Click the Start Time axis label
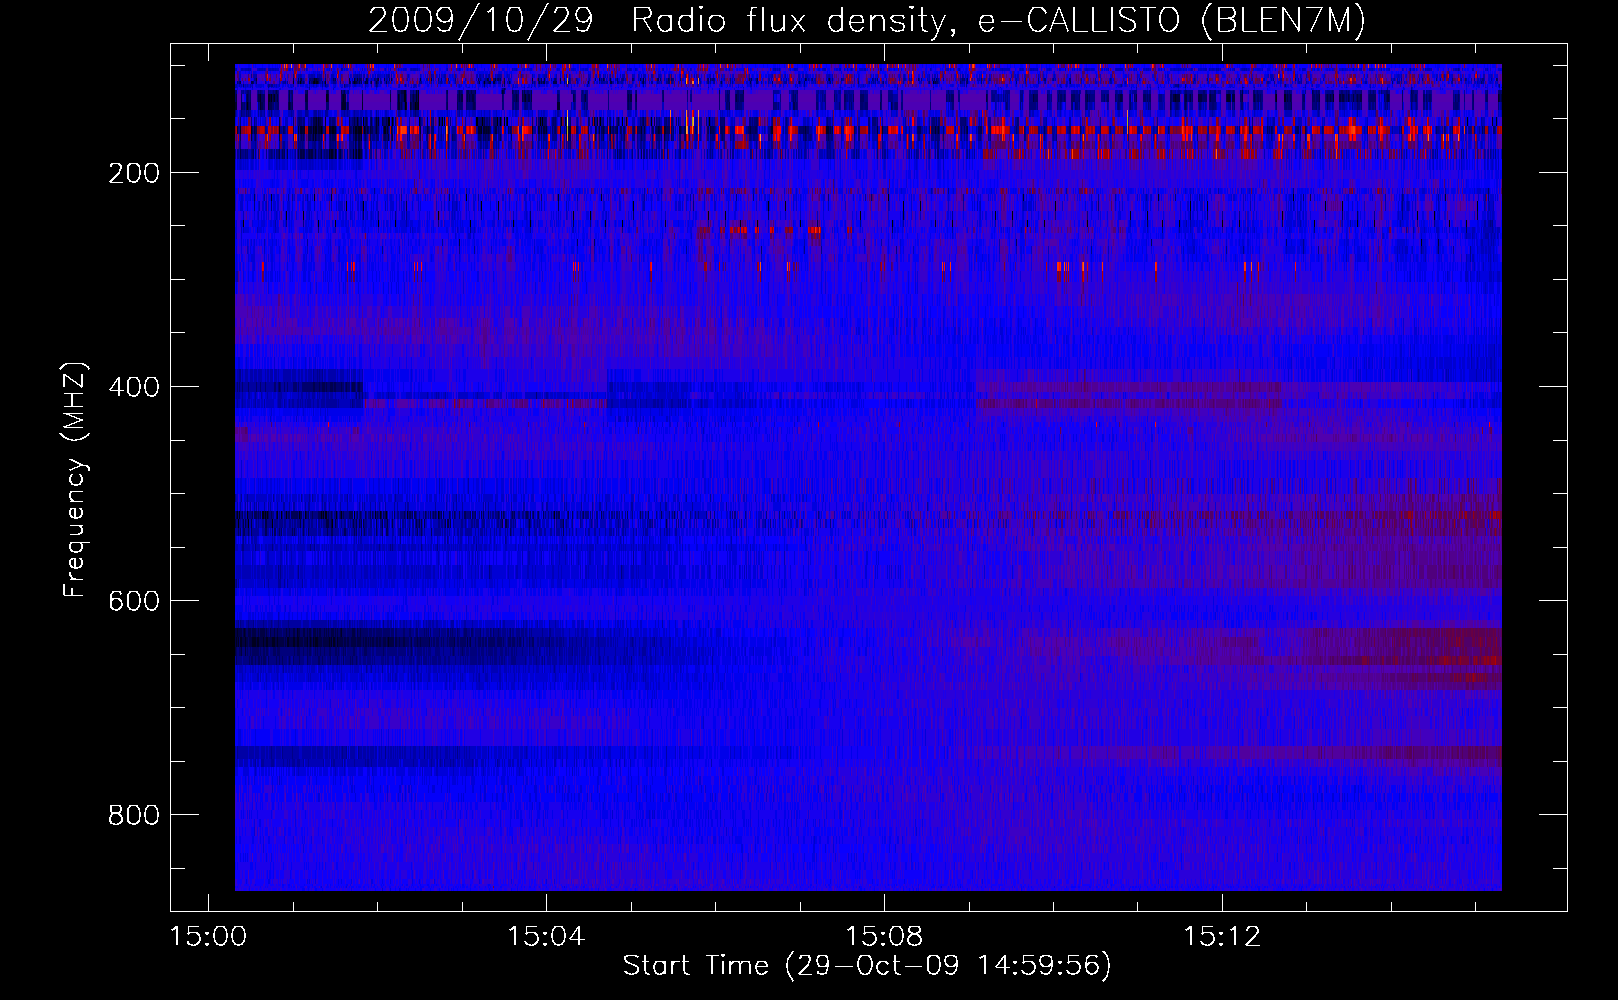This screenshot has height=1000, width=1618. (x=867, y=966)
